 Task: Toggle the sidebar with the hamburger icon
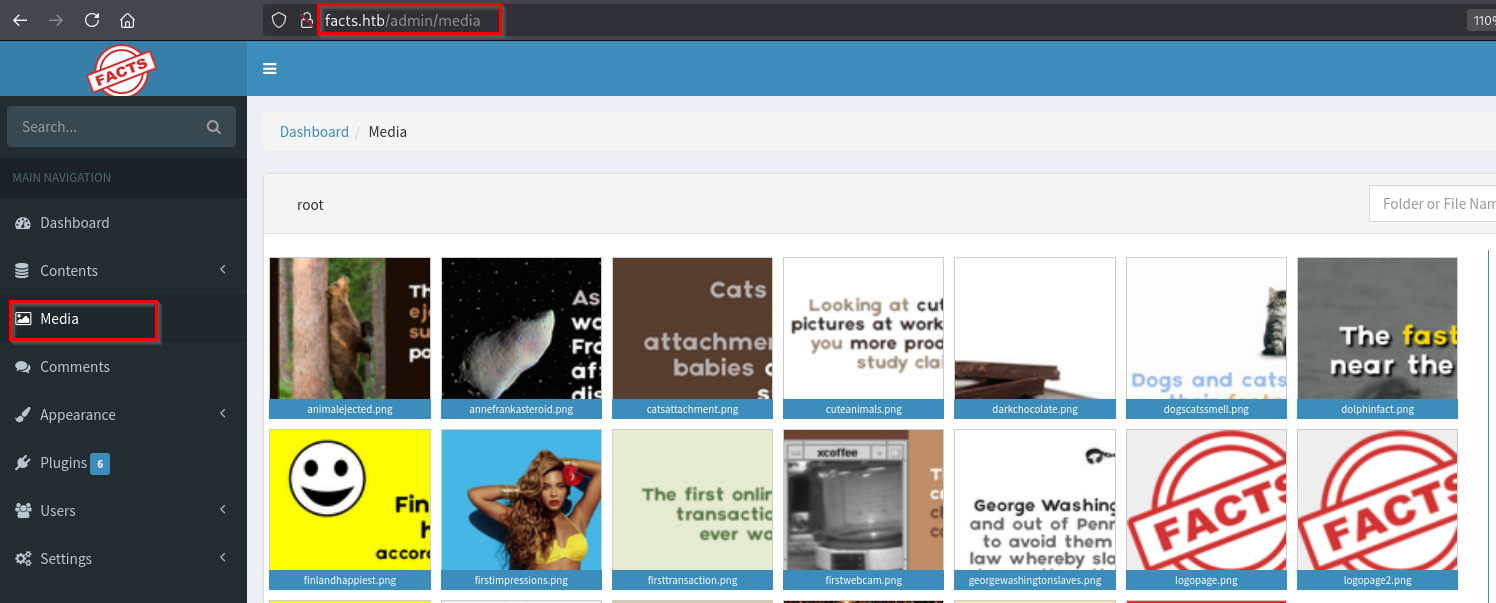click(x=270, y=69)
